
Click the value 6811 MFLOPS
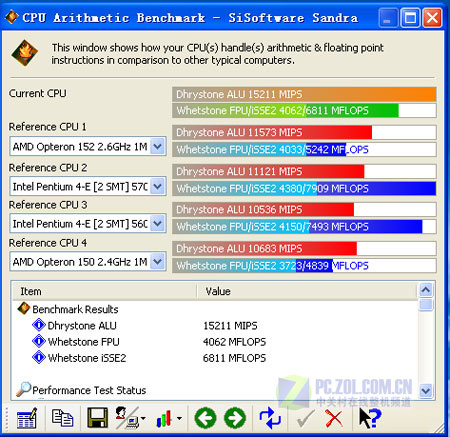point(234,358)
